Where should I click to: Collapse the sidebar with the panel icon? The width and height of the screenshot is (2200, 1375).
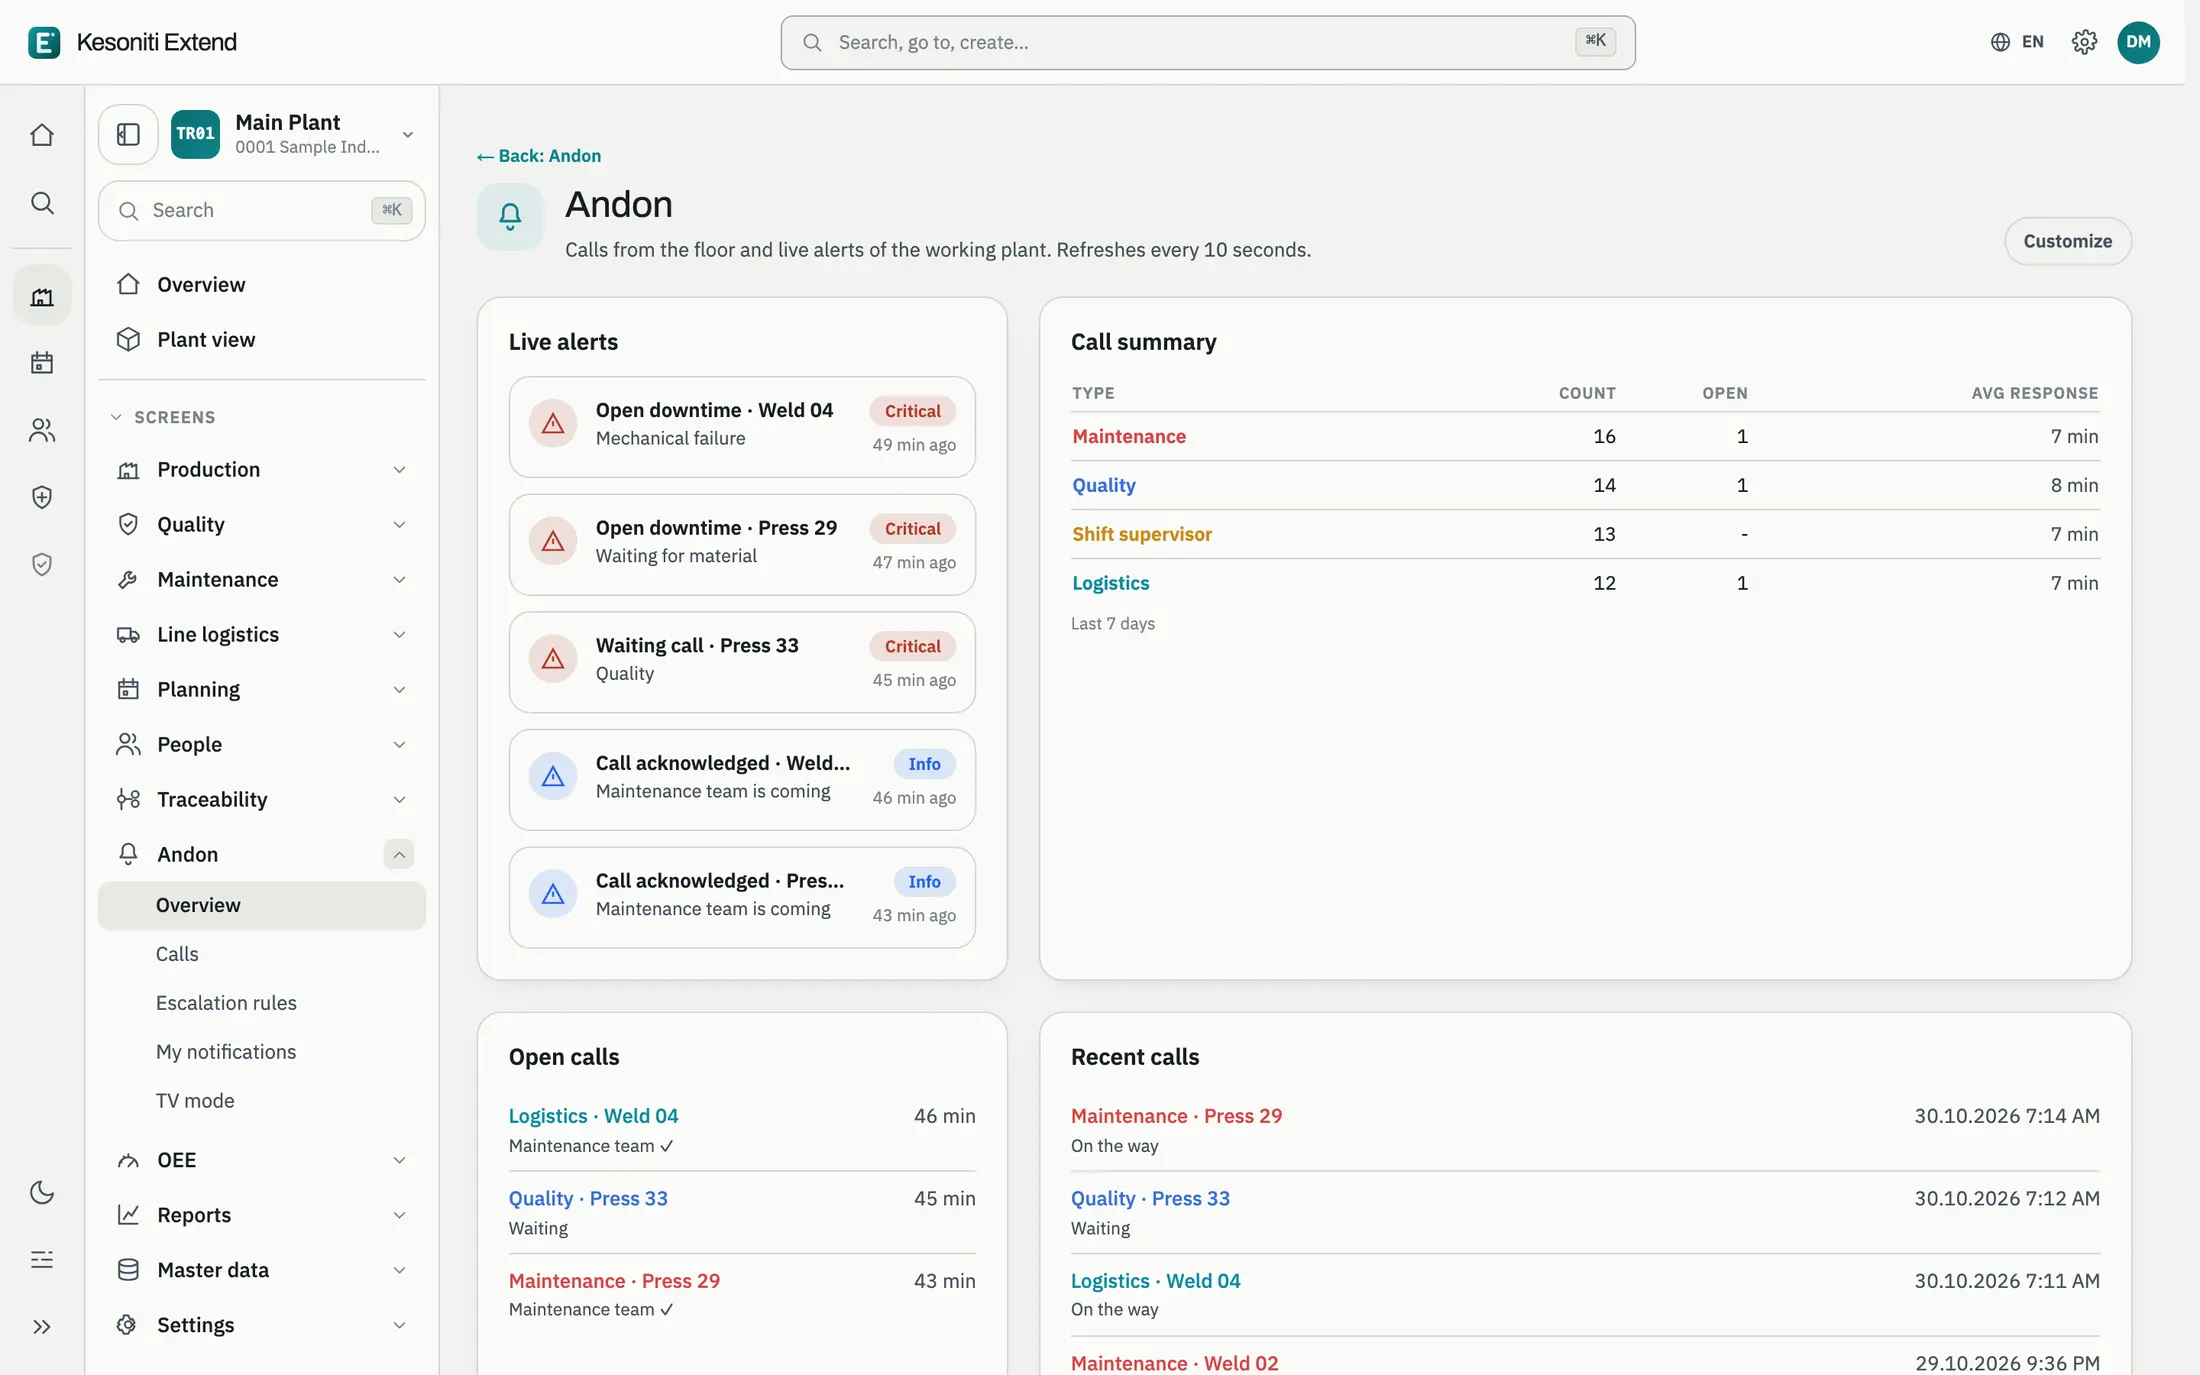pyautogui.click(x=128, y=134)
